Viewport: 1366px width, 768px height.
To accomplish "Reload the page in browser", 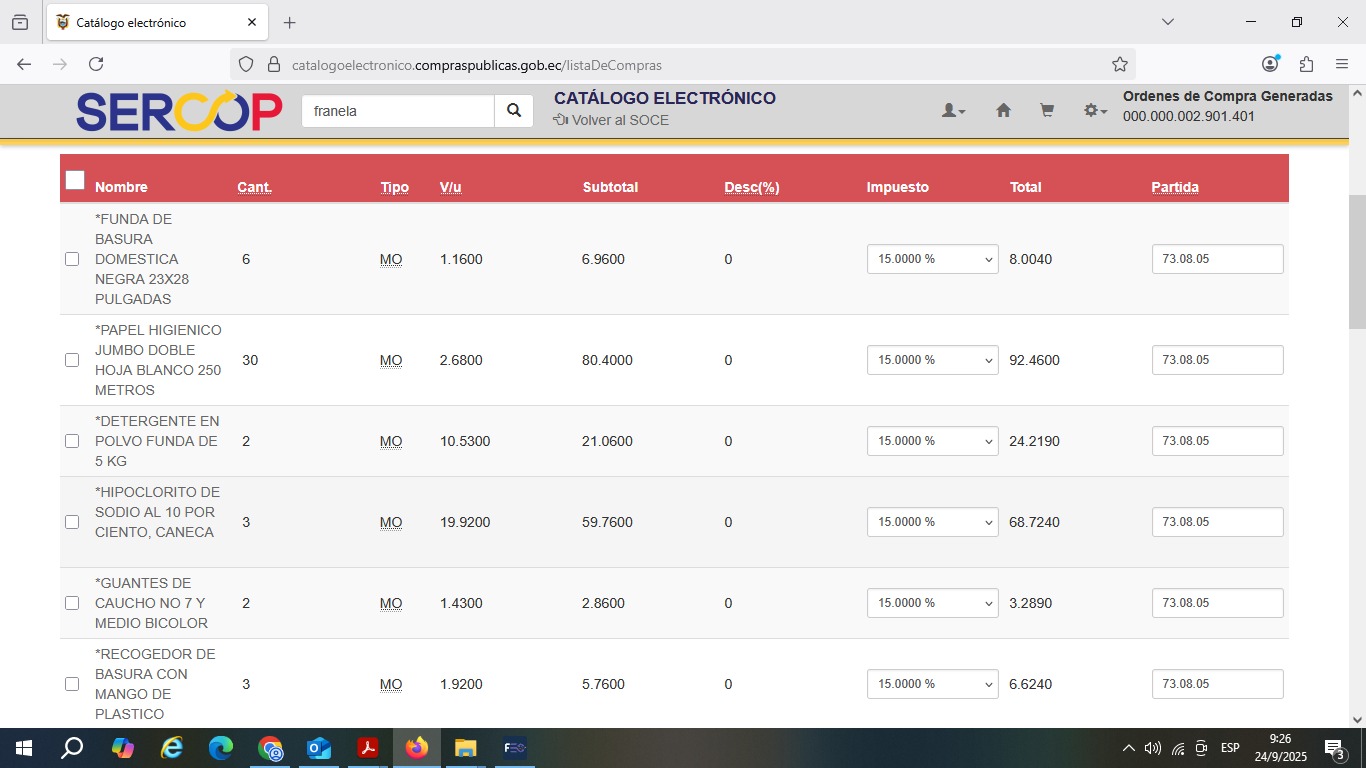I will 96,65.
